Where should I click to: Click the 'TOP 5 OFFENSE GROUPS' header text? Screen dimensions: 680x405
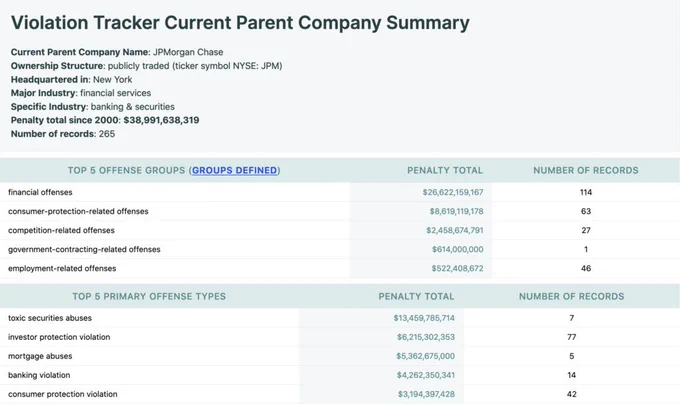(126, 170)
